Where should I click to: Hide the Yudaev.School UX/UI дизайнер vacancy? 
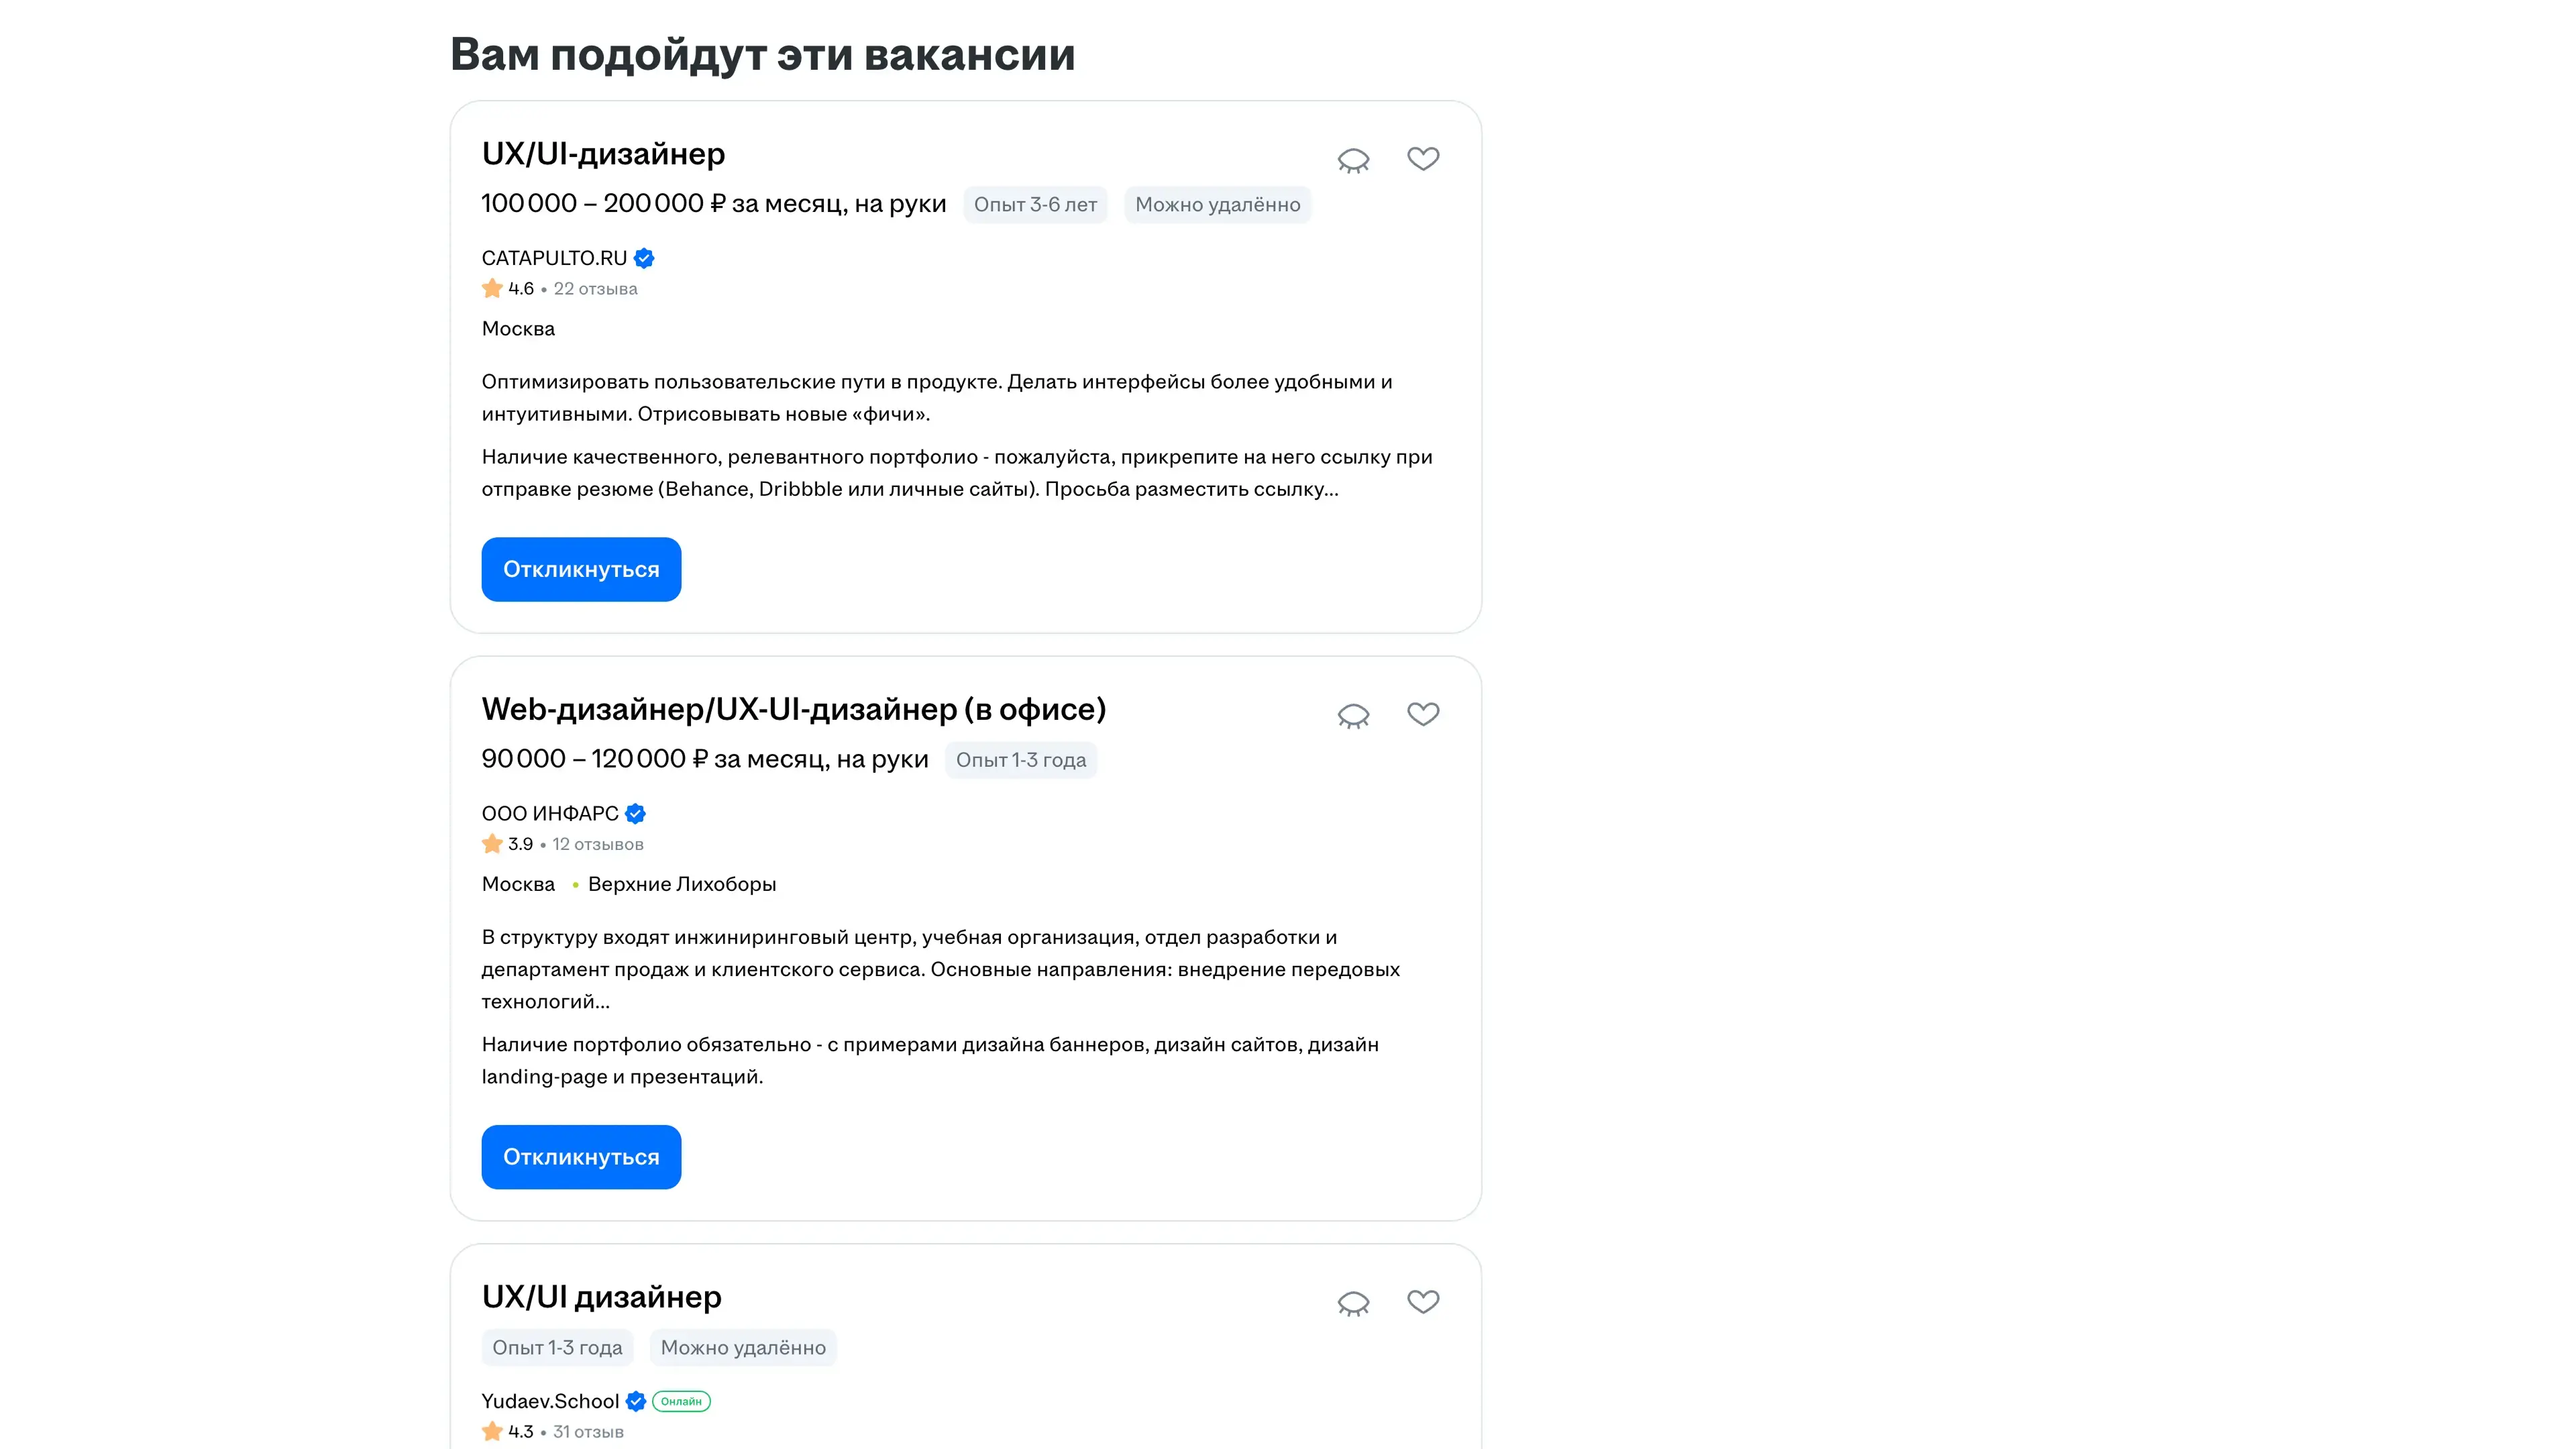click(1353, 1303)
